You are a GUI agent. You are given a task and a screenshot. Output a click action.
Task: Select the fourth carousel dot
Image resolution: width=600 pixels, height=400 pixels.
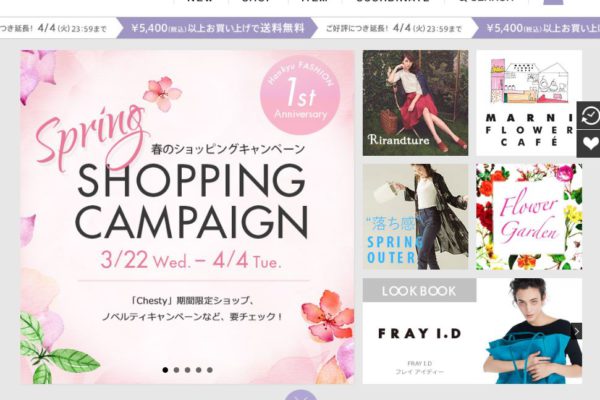pyautogui.click(x=199, y=370)
